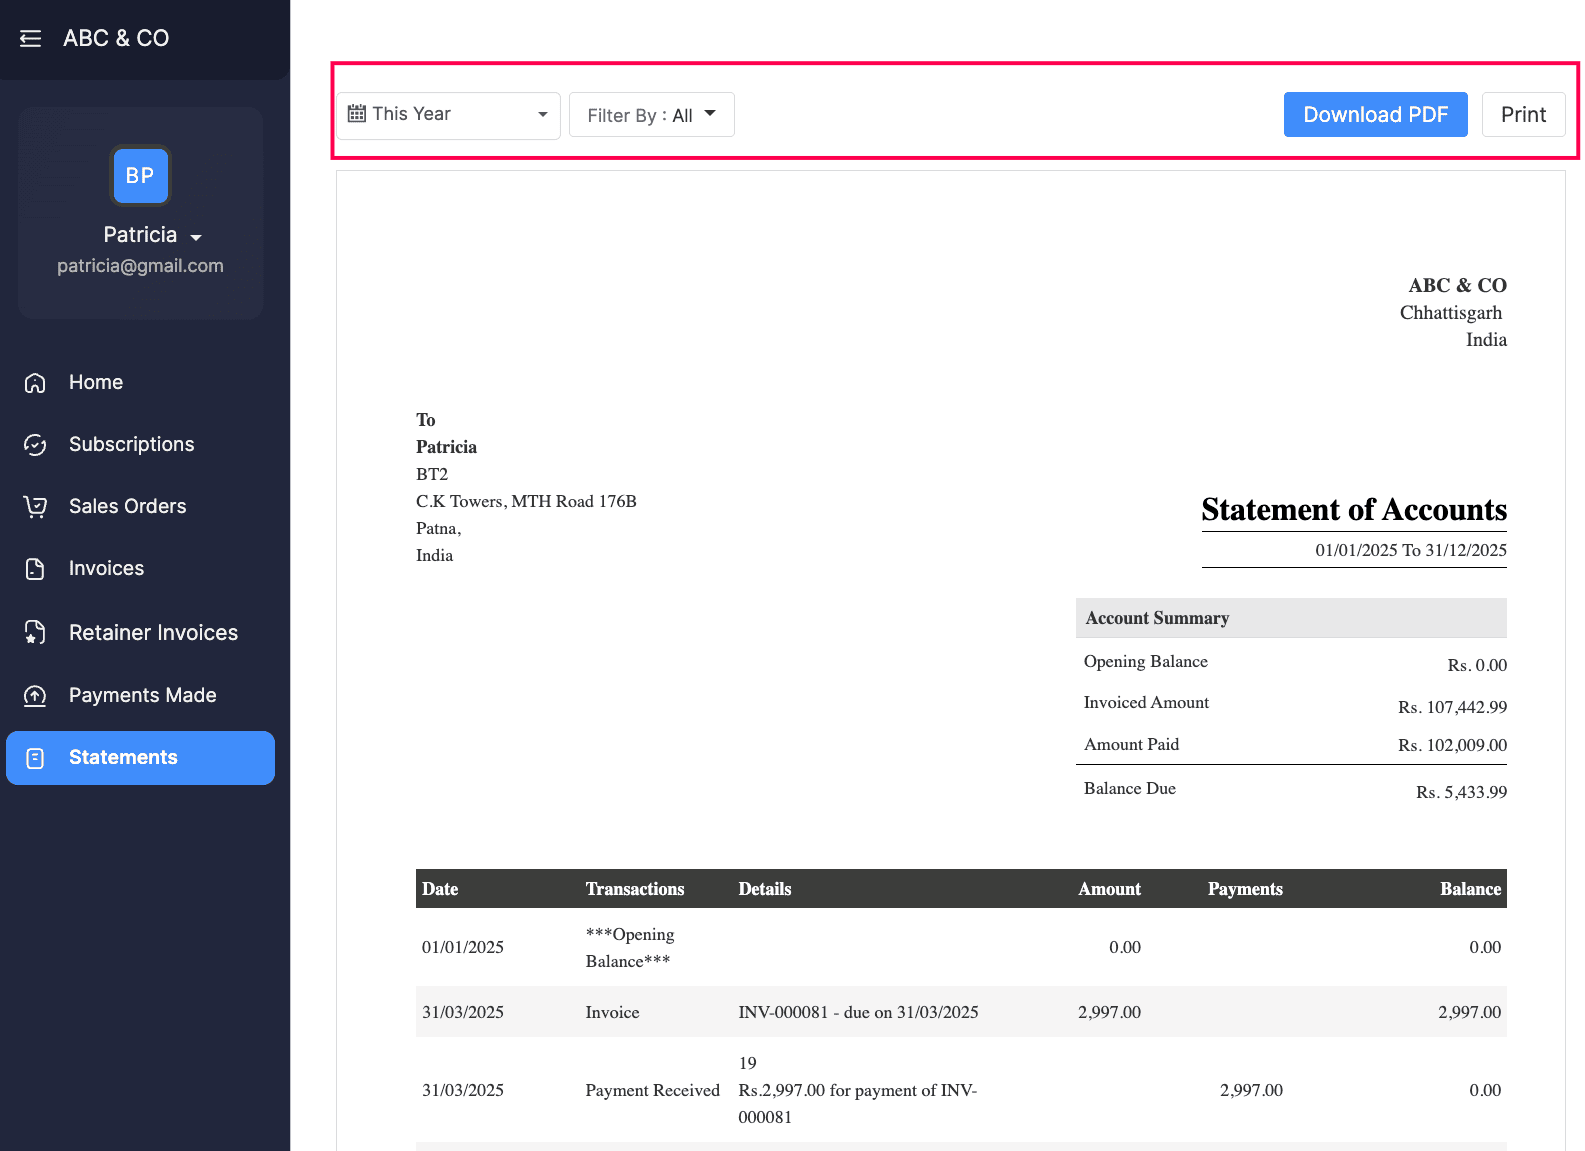1585x1151 pixels.
Task: Navigate to Retainer Invoices section
Action: pos(153,633)
